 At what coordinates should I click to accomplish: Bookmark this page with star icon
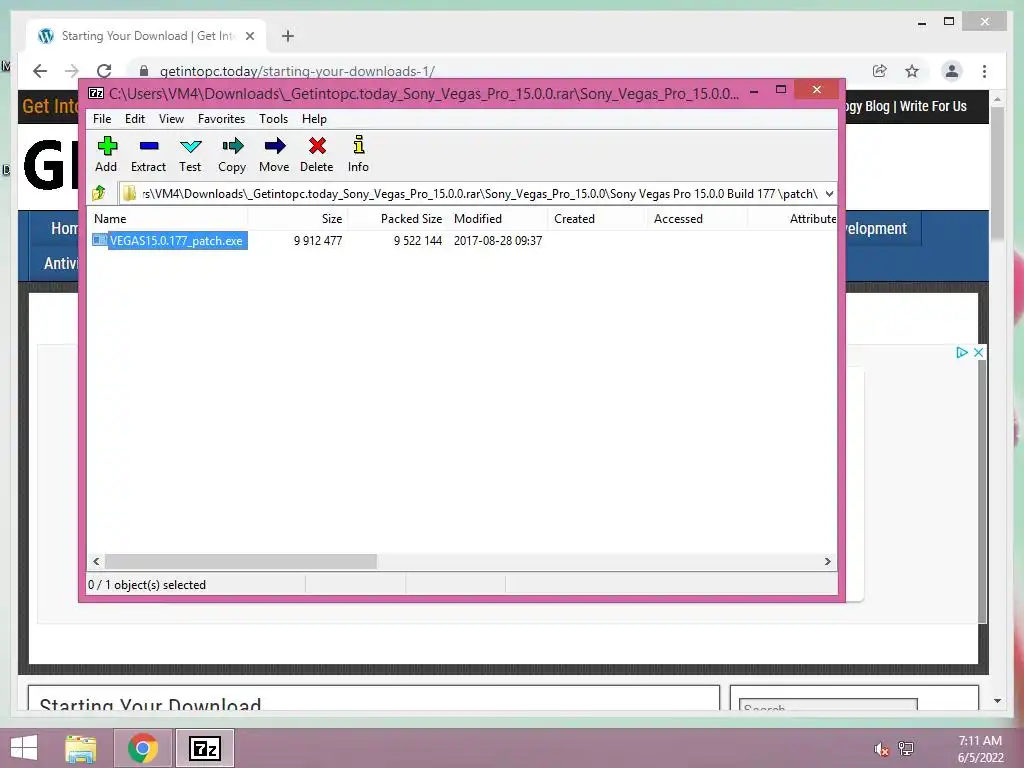click(912, 71)
